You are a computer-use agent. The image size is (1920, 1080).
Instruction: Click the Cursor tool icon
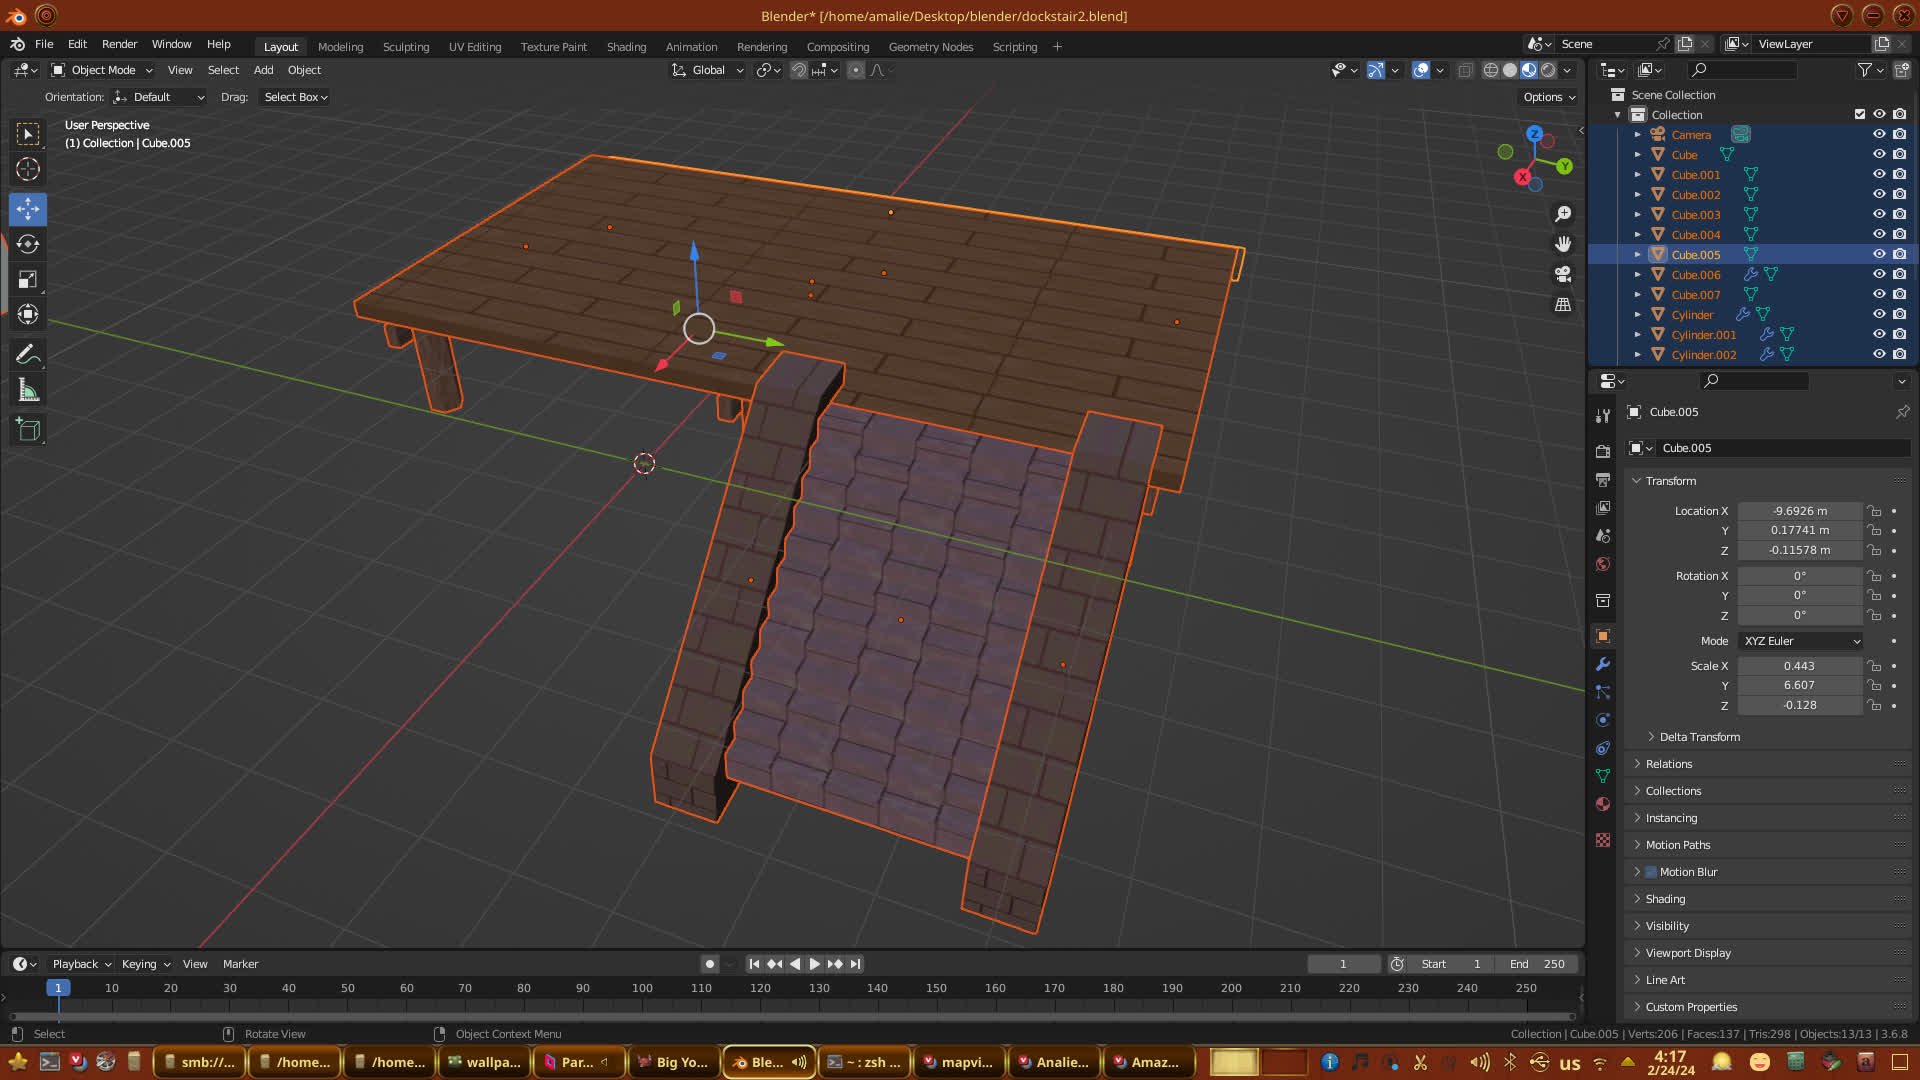coord(28,169)
